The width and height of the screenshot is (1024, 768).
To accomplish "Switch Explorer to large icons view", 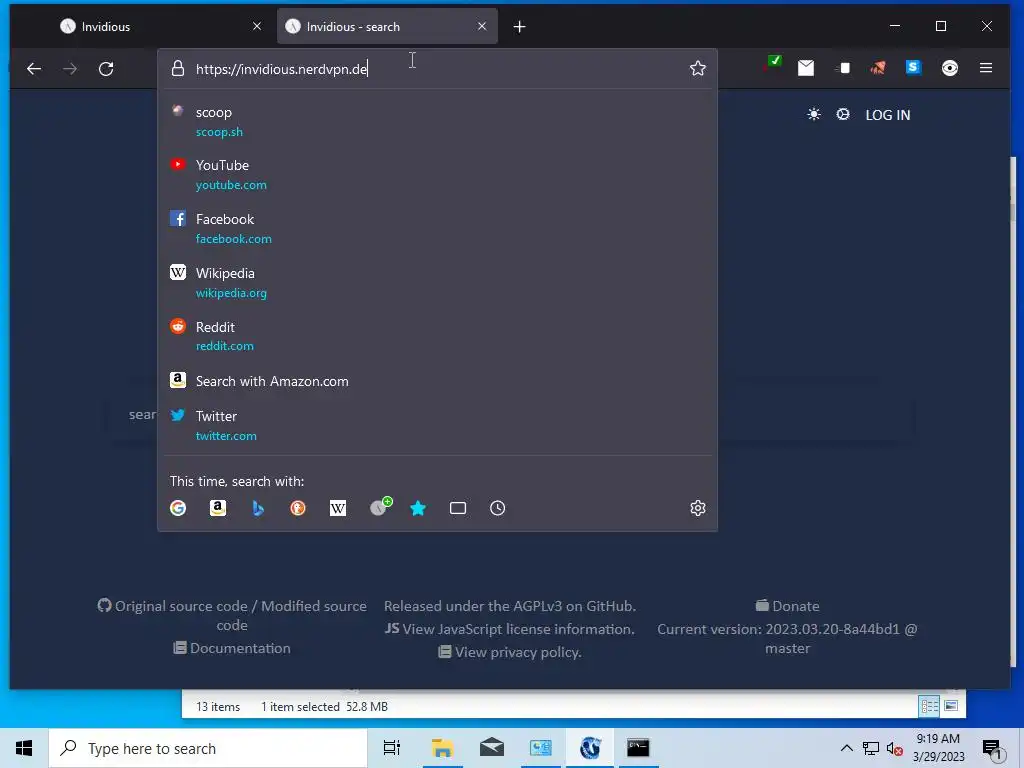I will (951, 706).
